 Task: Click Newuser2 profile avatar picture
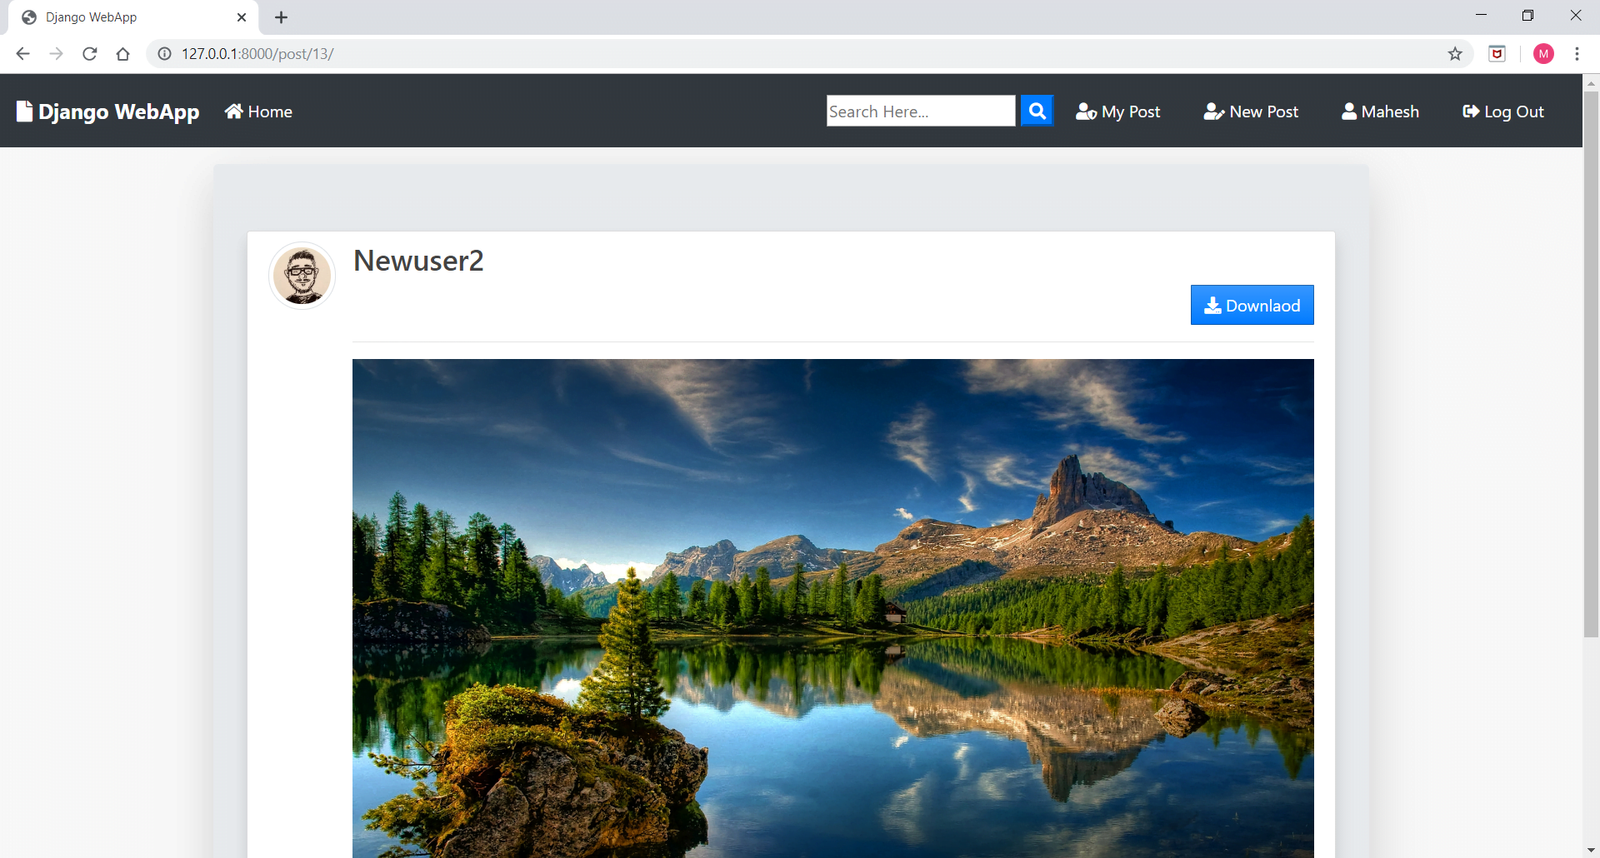(x=302, y=275)
